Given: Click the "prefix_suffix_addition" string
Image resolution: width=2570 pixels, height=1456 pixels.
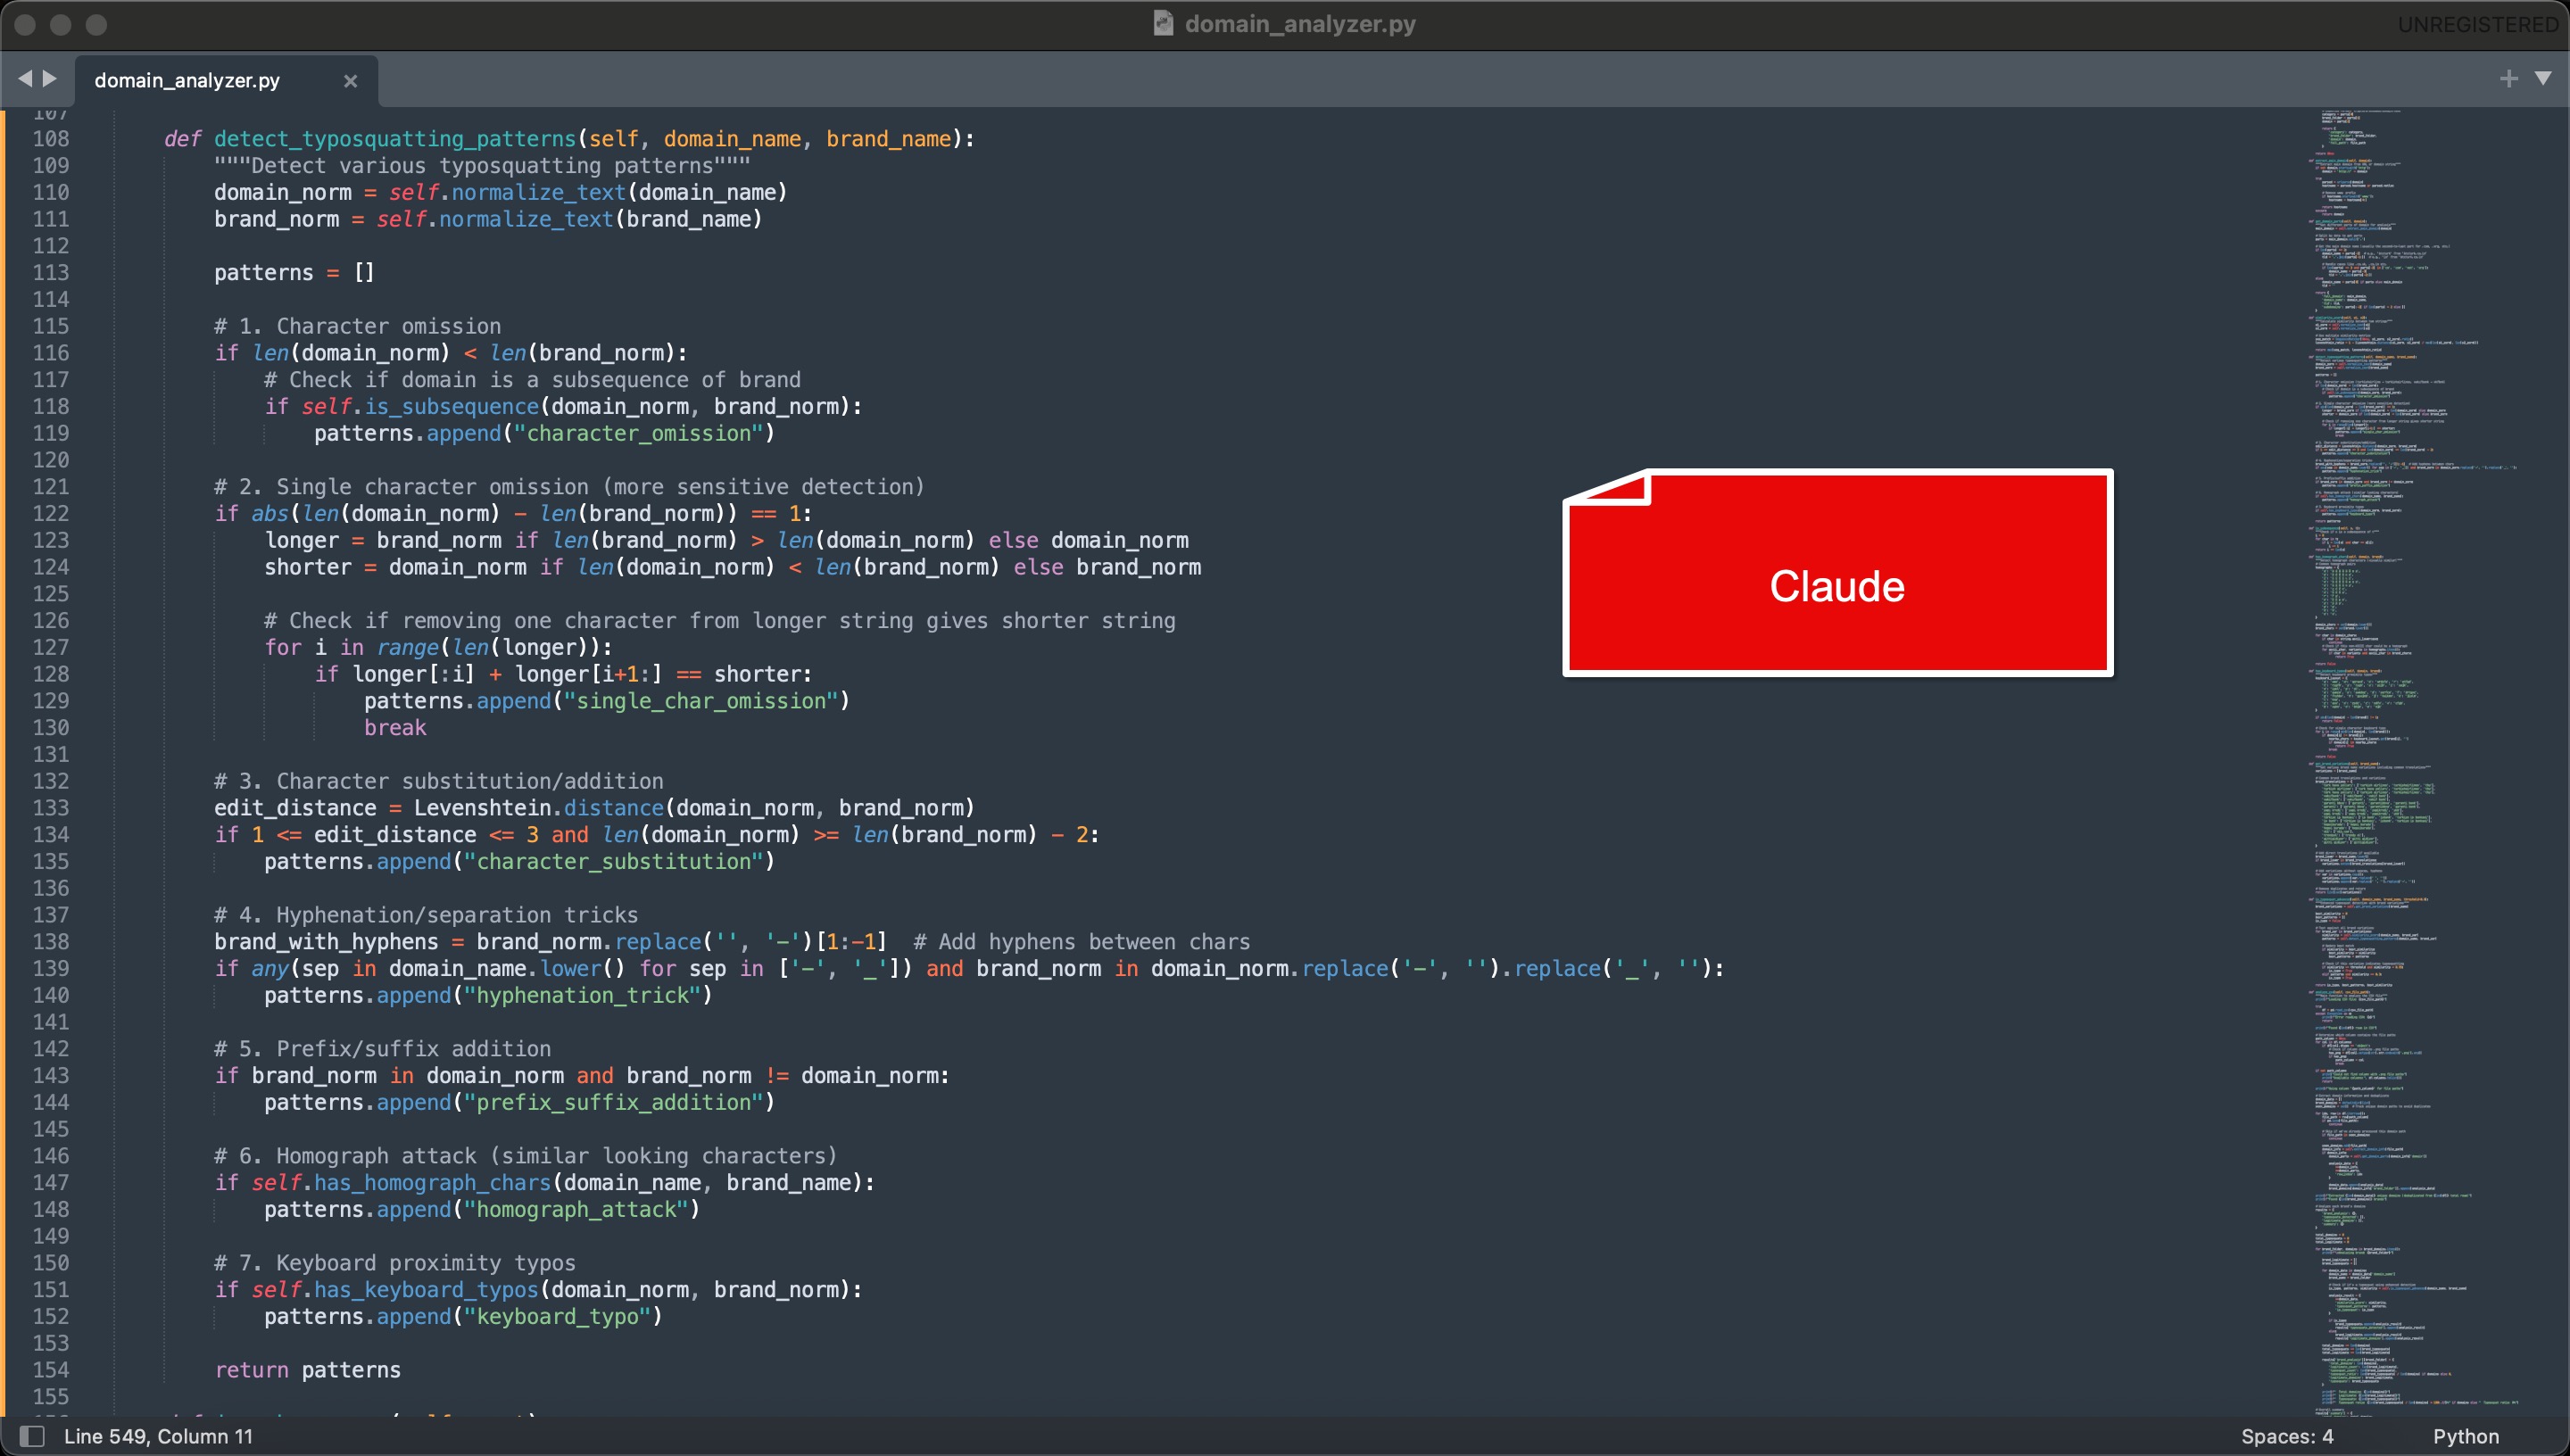Looking at the screenshot, I should 613,1103.
